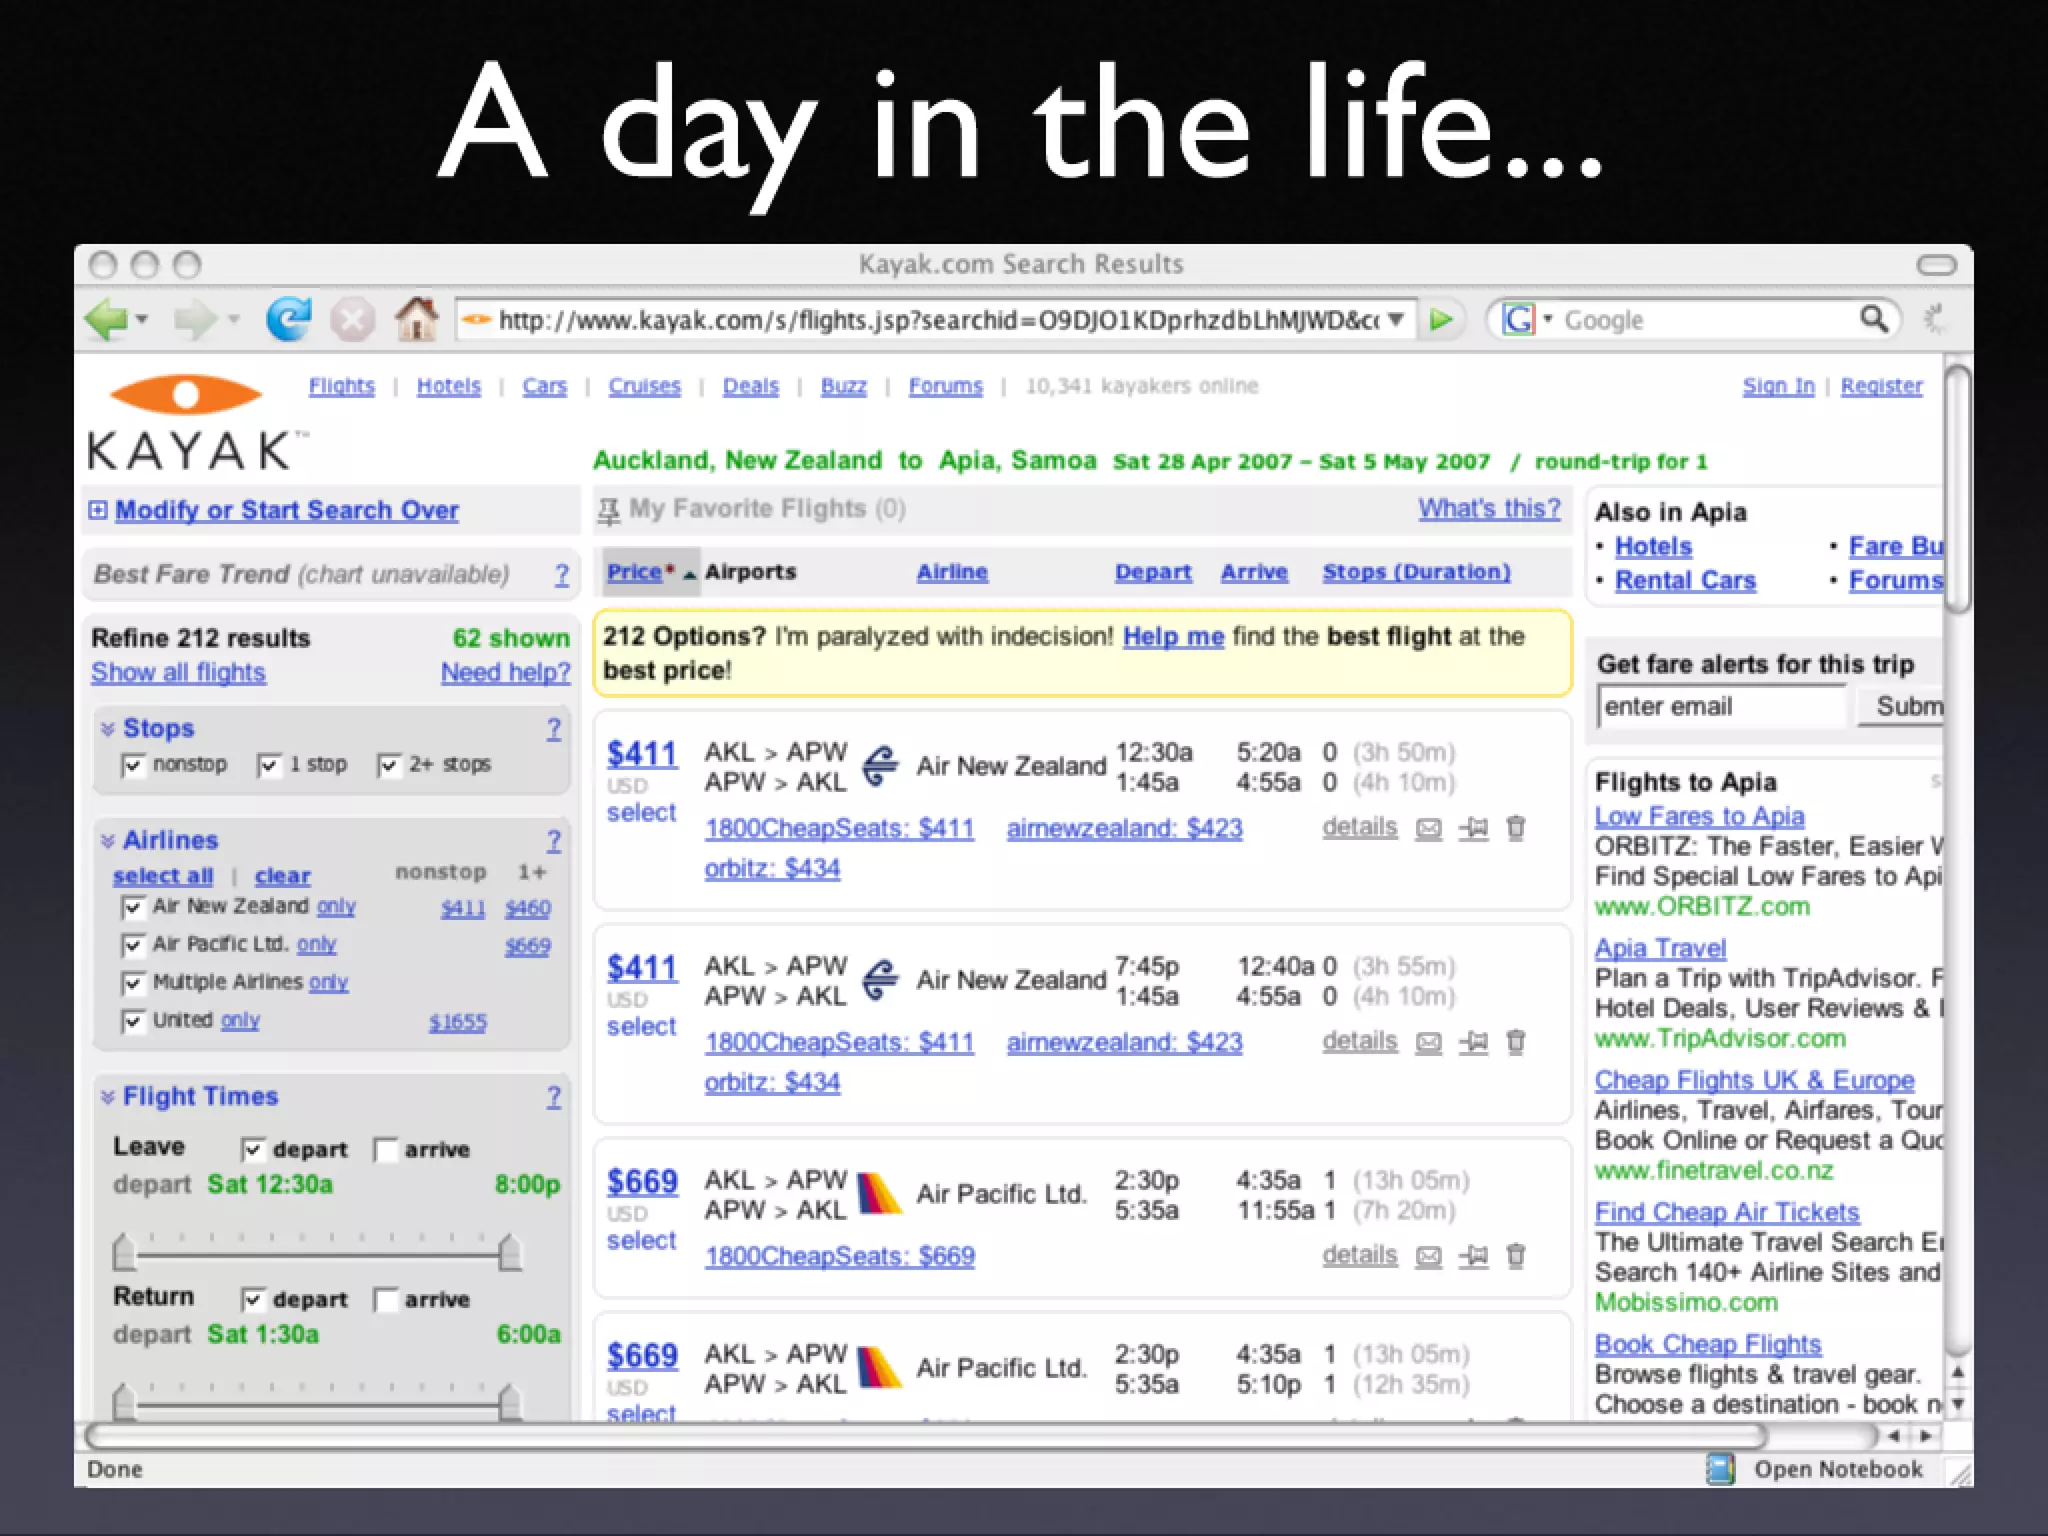The height and width of the screenshot is (1536, 2048).
Task: Toggle the Air Pacific Ltd. airline checkbox
Action: (133, 946)
